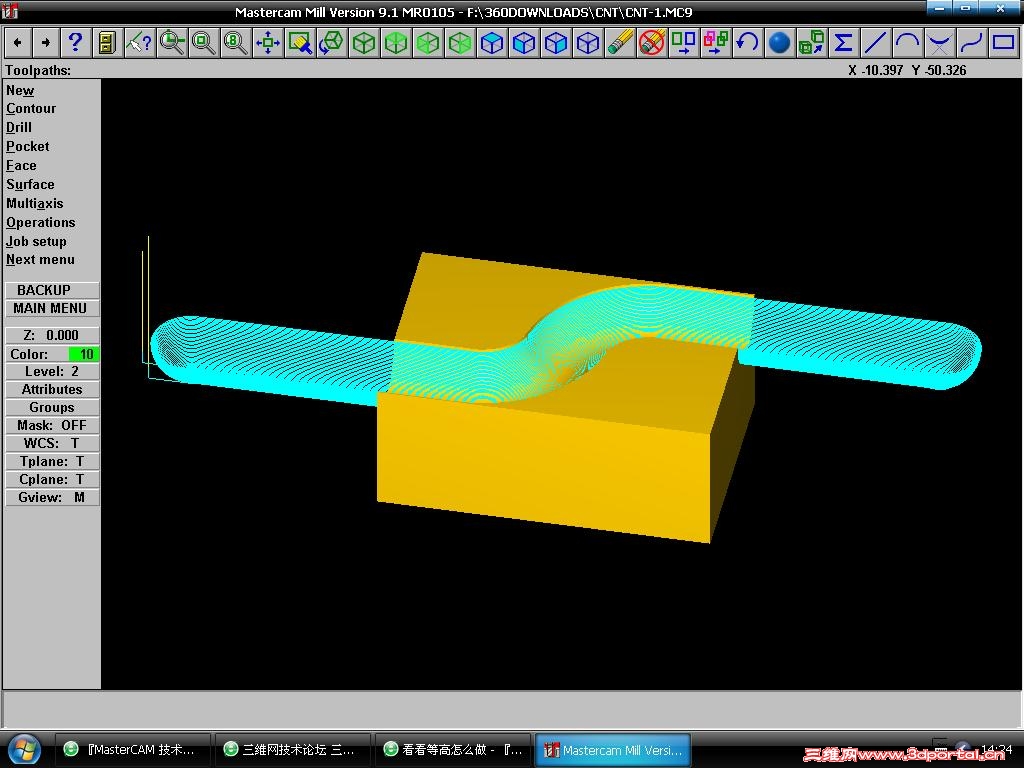1024x768 pixels.
Task: Repaint the screen with the brush icon
Action: (300, 43)
